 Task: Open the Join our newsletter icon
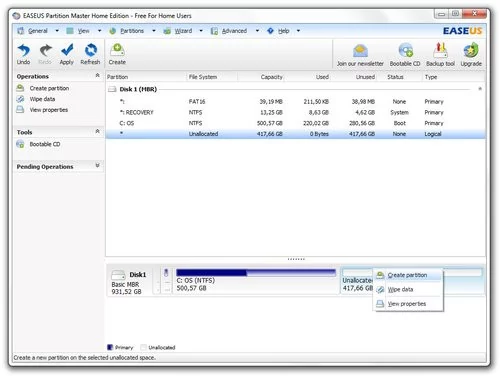click(360, 51)
